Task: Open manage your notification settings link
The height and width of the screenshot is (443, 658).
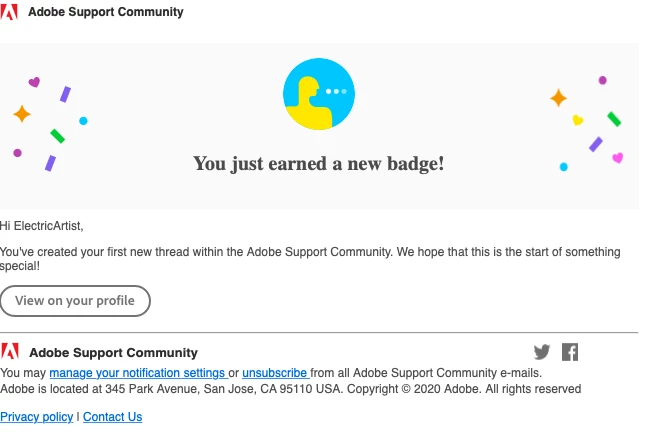Action: coord(138,373)
